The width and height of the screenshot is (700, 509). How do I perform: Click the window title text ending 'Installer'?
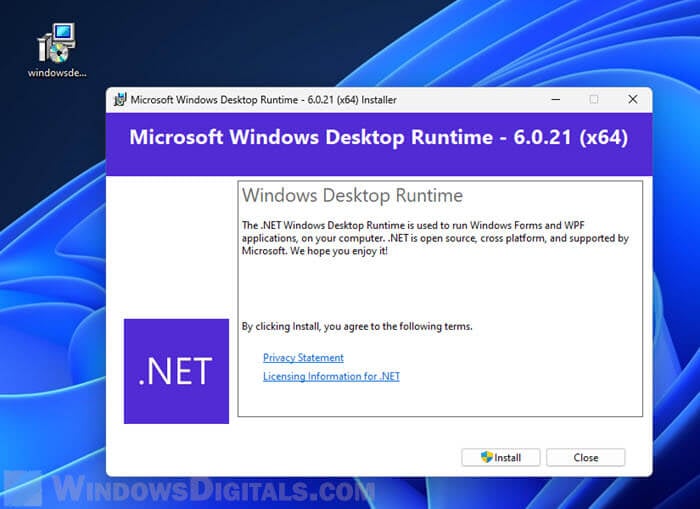coord(263,100)
